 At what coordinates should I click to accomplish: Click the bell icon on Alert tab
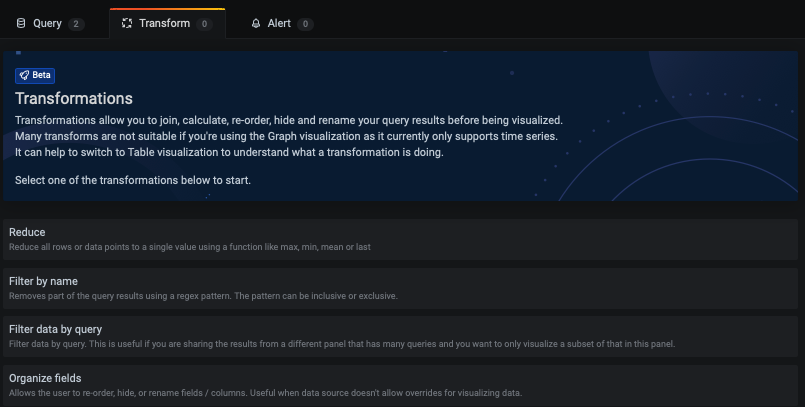(x=256, y=23)
